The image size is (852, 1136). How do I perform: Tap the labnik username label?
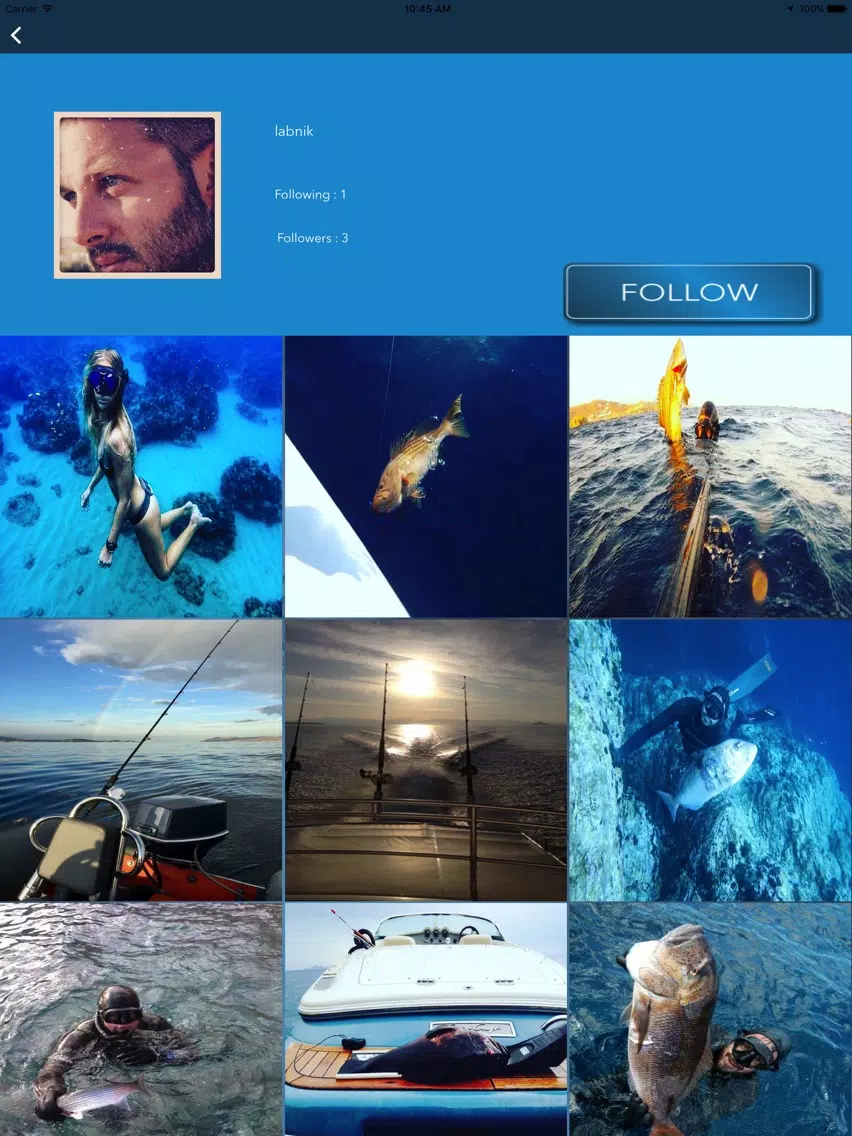click(294, 131)
